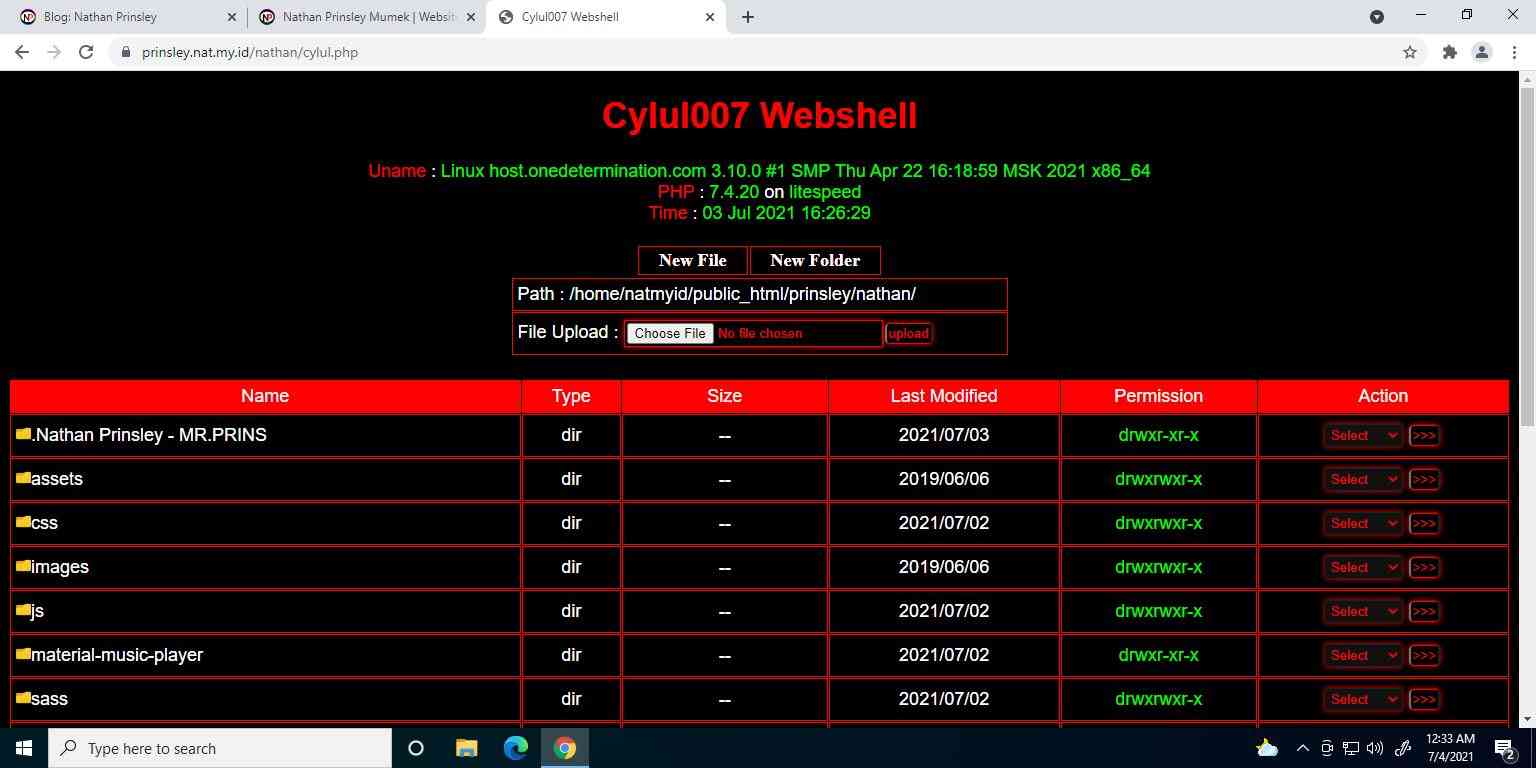Bookmark this page with the star icon
The image size is (1536, 768).
[1410, 52]
